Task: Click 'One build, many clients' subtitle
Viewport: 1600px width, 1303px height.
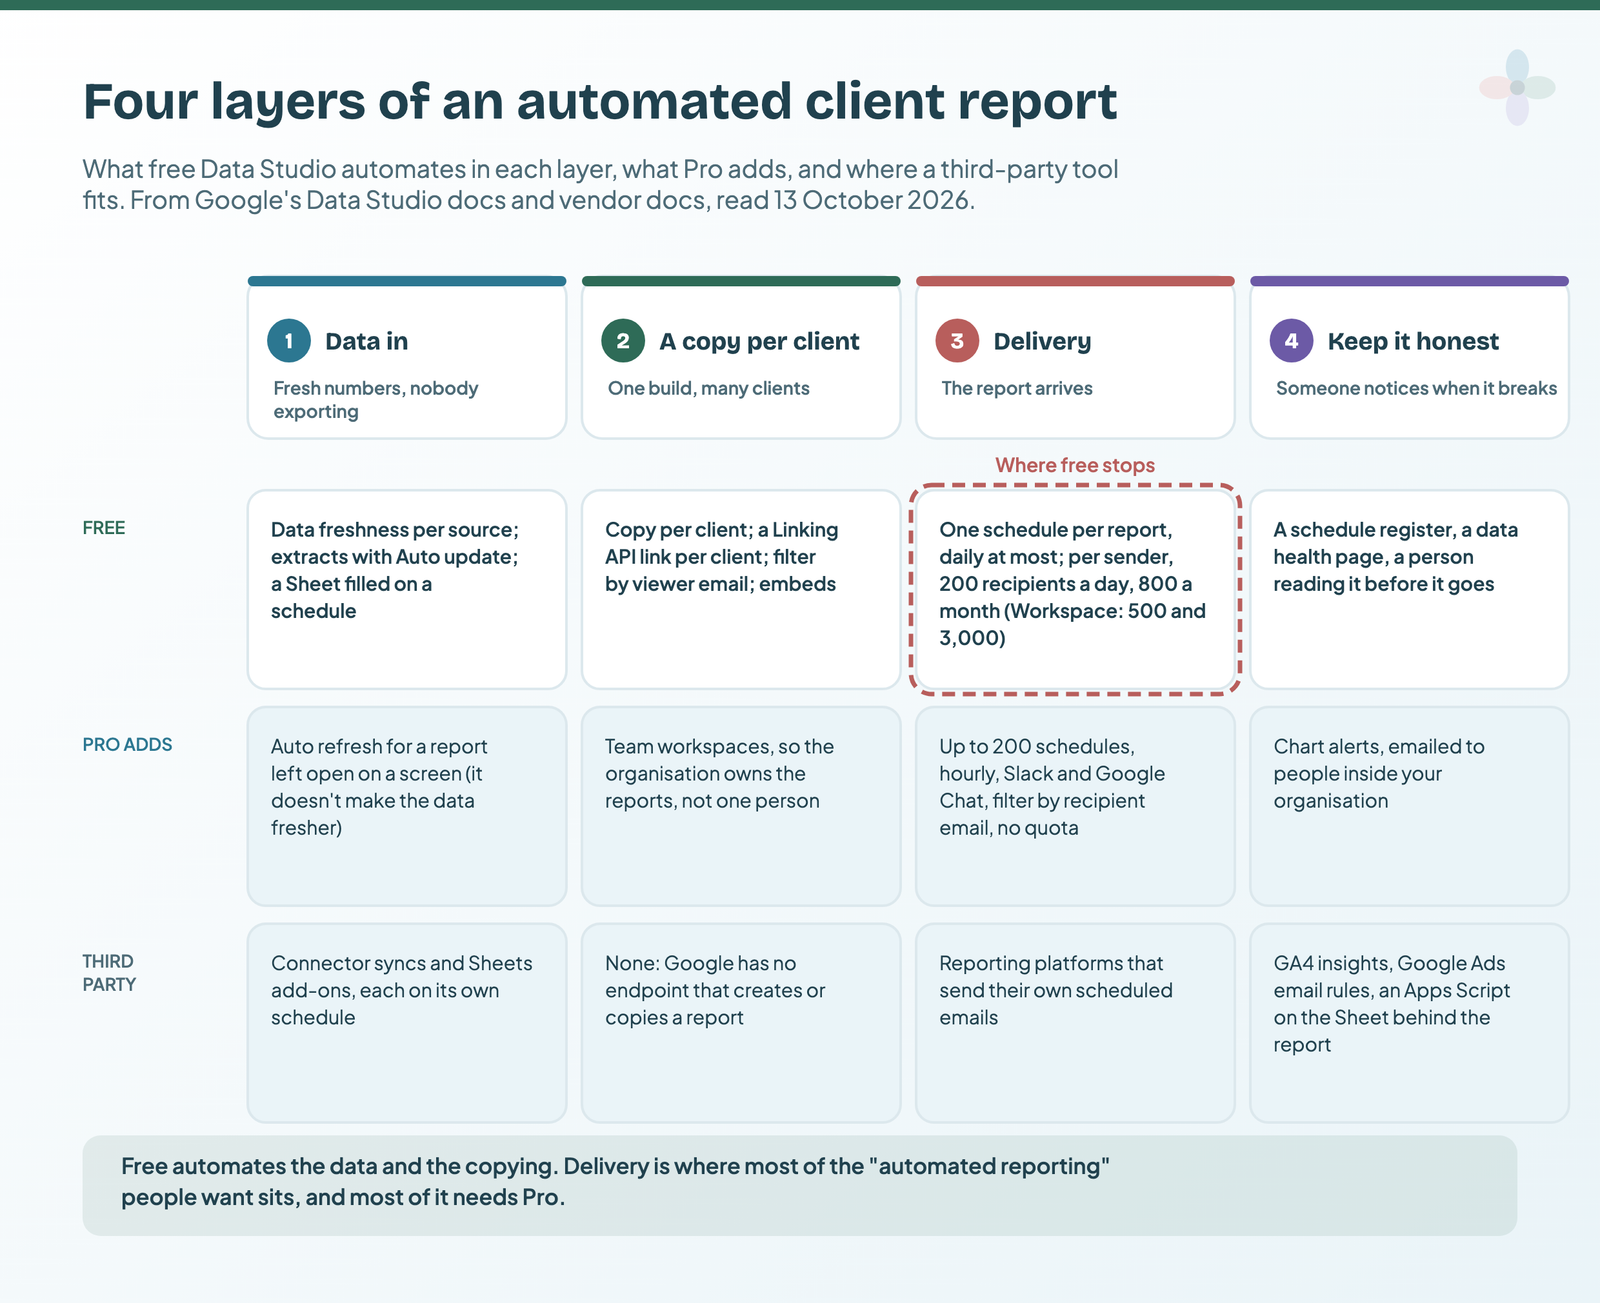Action: 708,388
